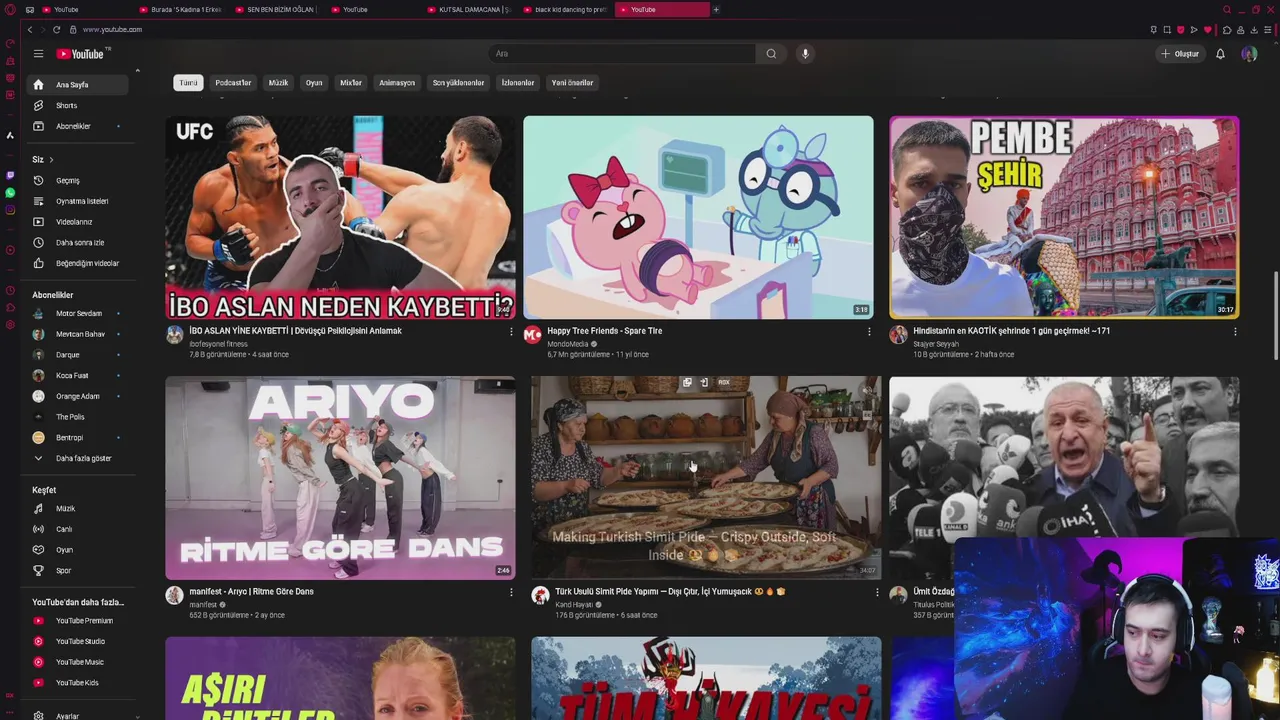
Task: Select the Müzik filter chip
Action: (x=278, y=83)
